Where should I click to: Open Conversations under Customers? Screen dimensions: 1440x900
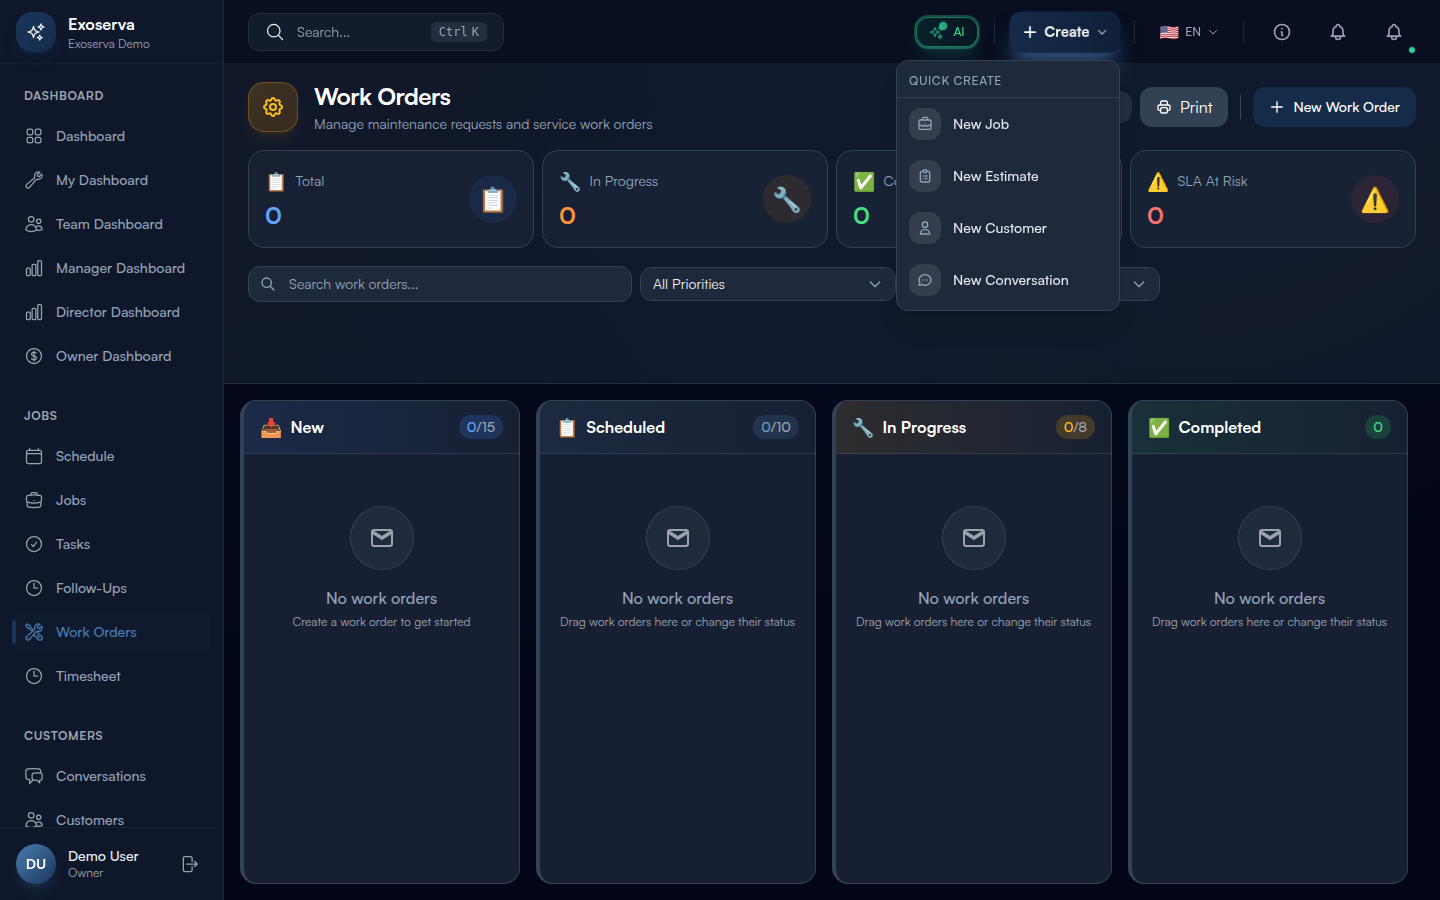pyautogui.click(x=100, y=776)
